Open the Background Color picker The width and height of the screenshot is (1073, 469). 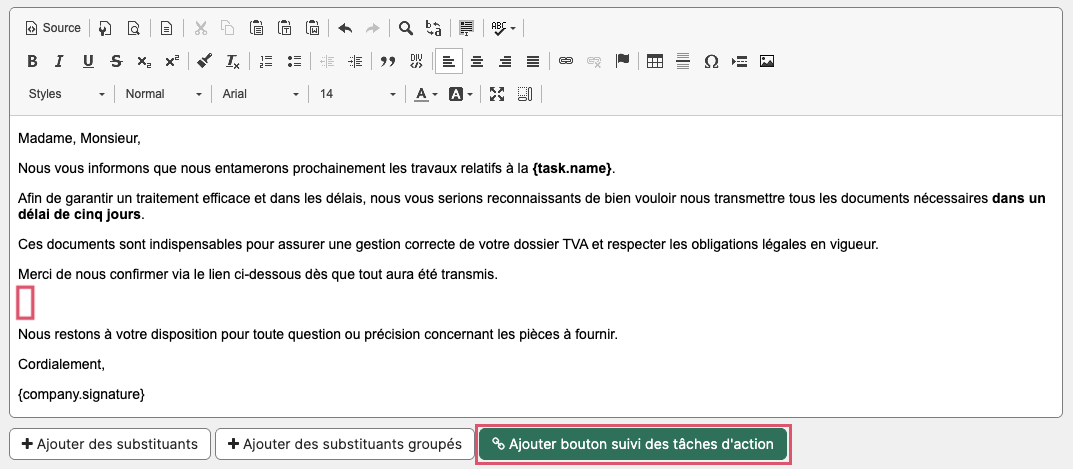point(461,94)
